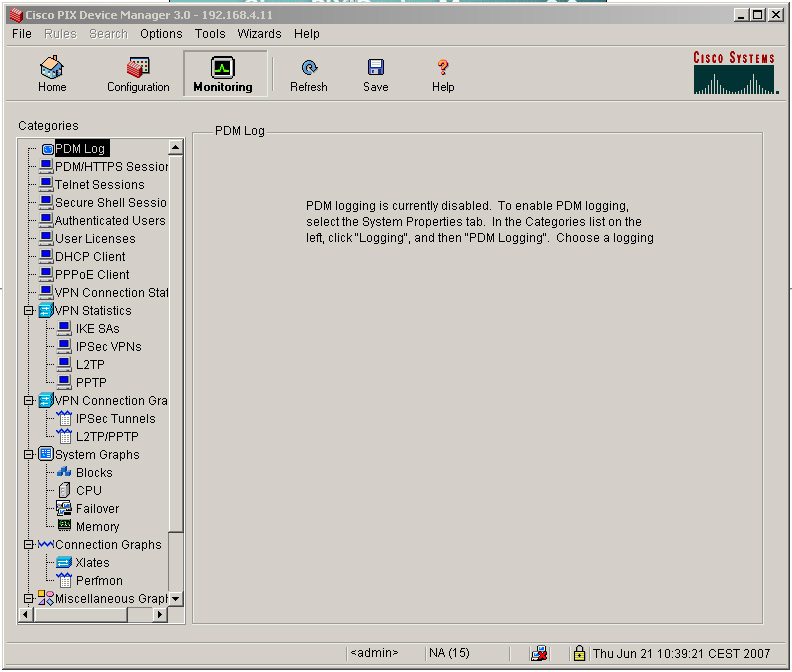This screenshot has height=672, width=792.
Task: Collapse the Connection Graphs node
Action: (29, 545)
